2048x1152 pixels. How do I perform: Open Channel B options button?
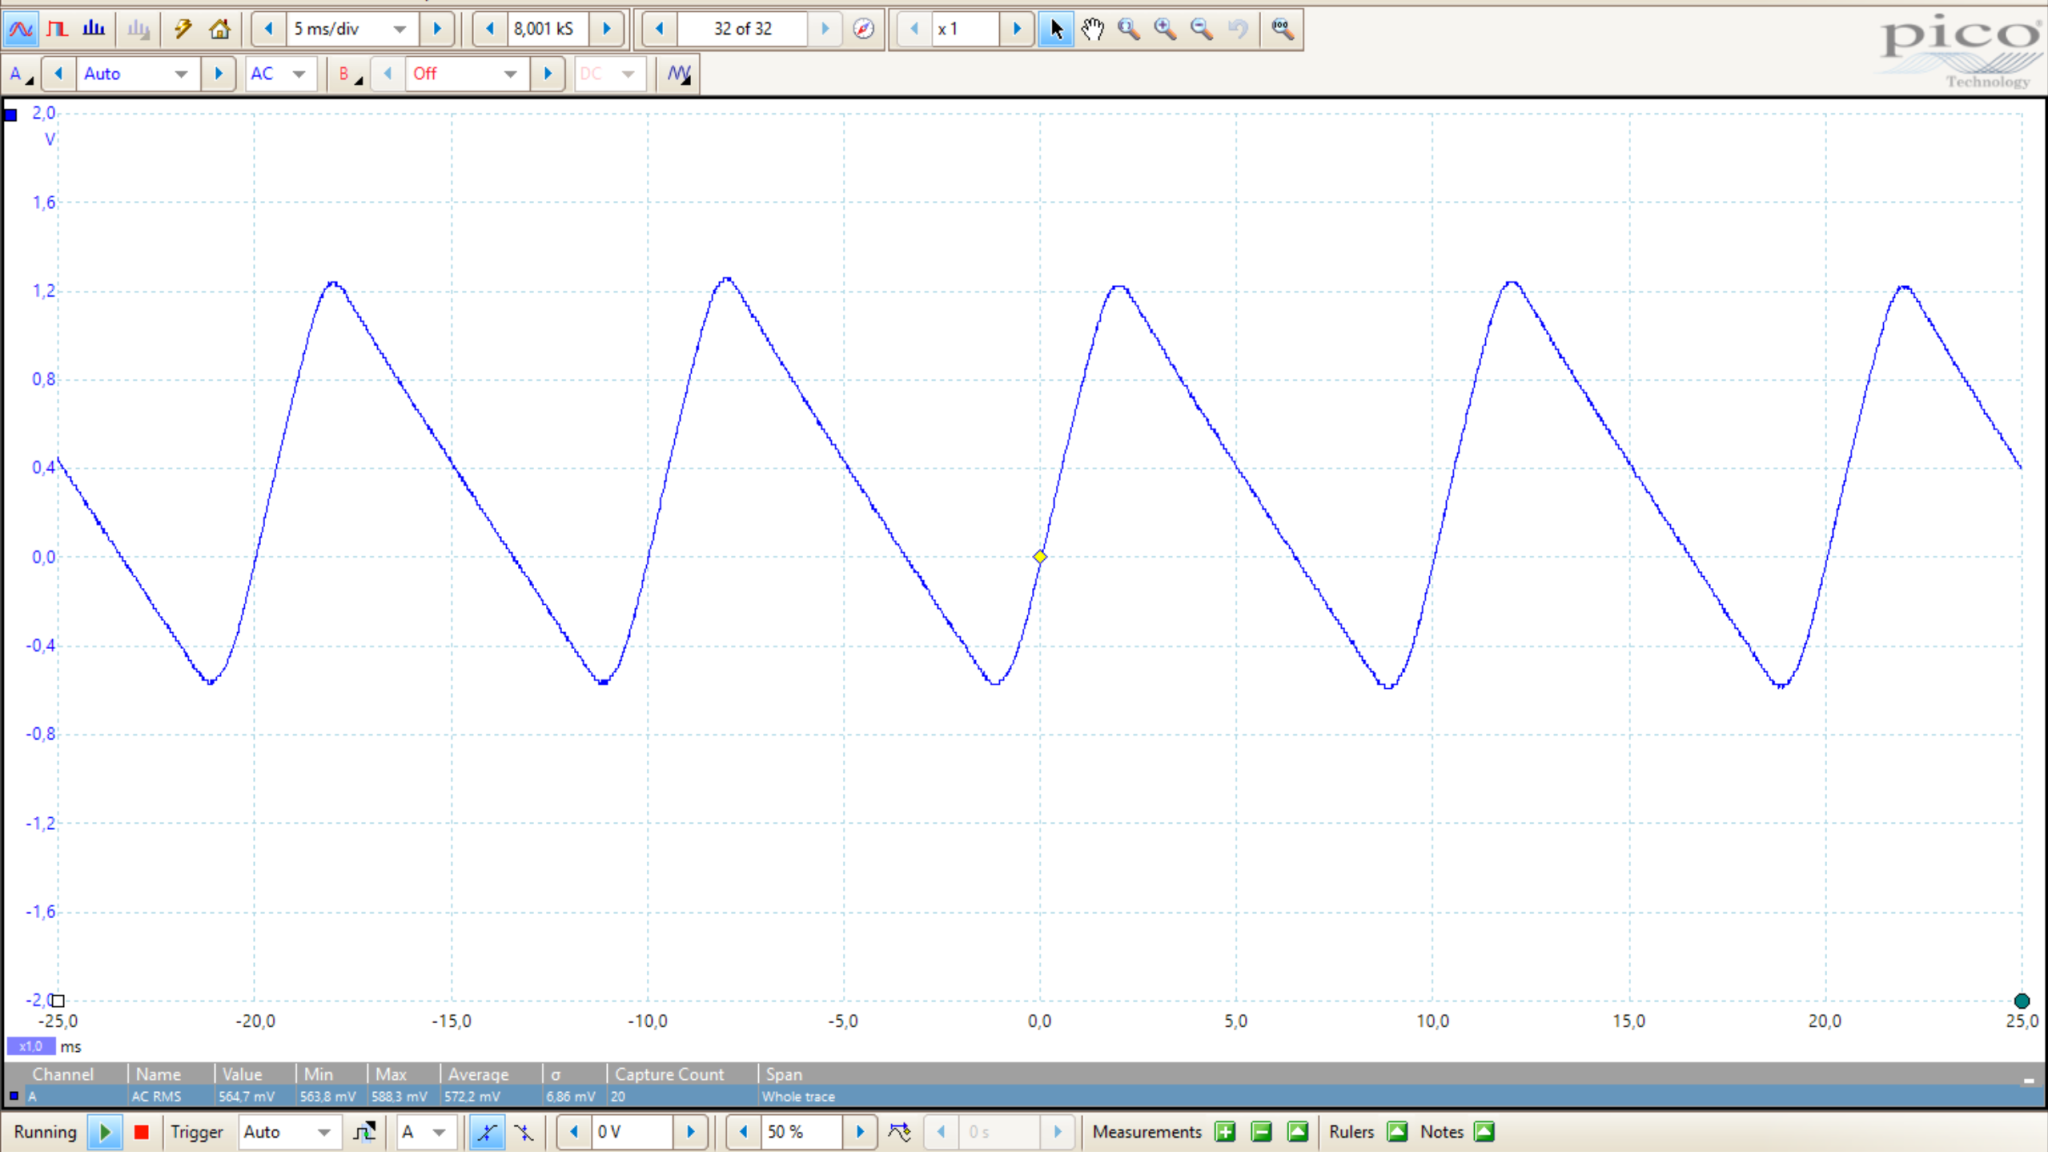[348, 74]
